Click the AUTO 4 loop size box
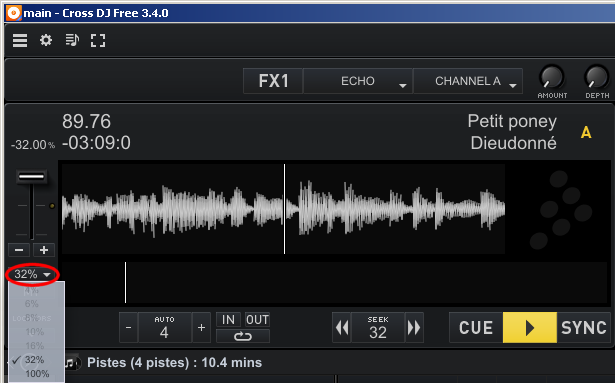The image size is (615, 383). (165, 328)
